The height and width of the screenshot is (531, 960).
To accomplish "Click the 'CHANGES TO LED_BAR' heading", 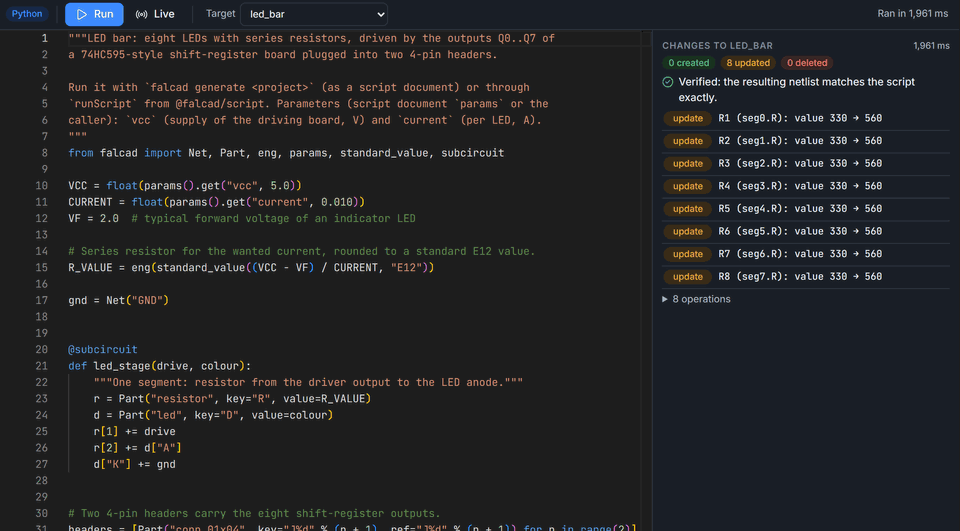I will [717, 45].
